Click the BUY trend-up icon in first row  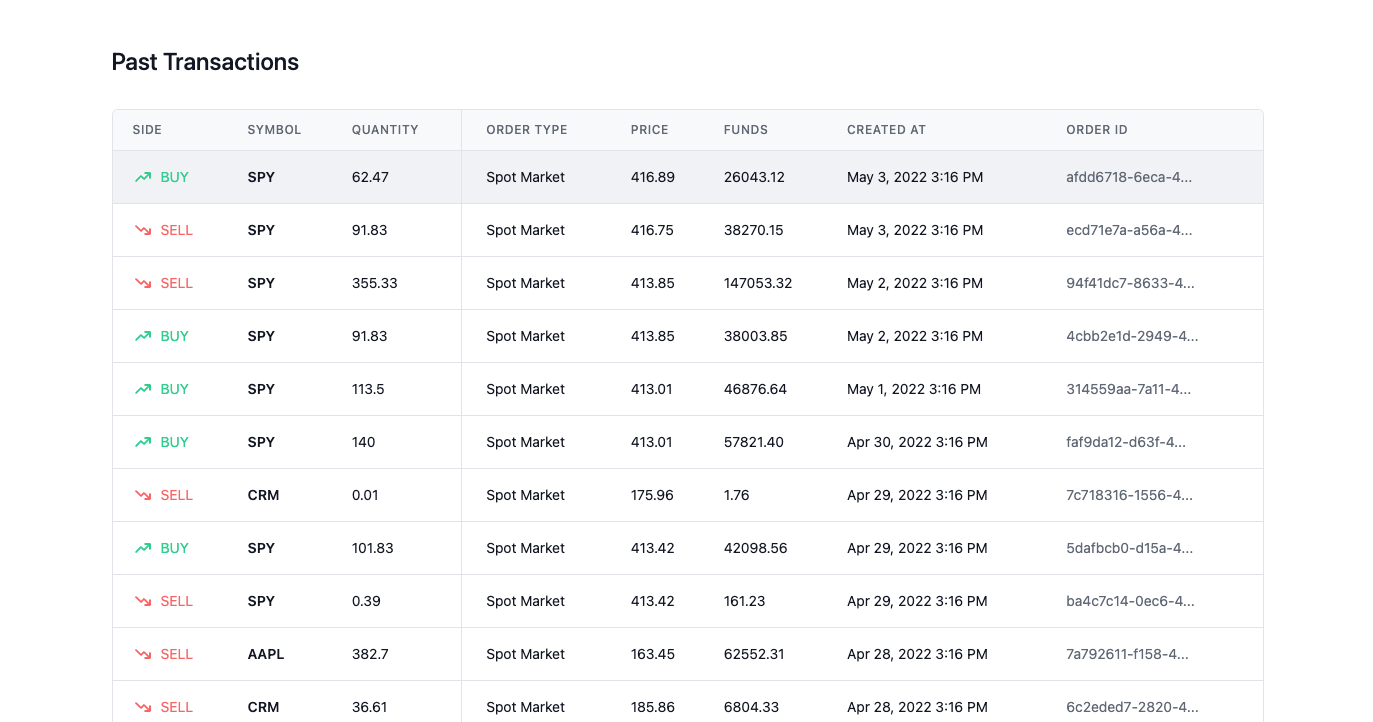pos(143,177)
